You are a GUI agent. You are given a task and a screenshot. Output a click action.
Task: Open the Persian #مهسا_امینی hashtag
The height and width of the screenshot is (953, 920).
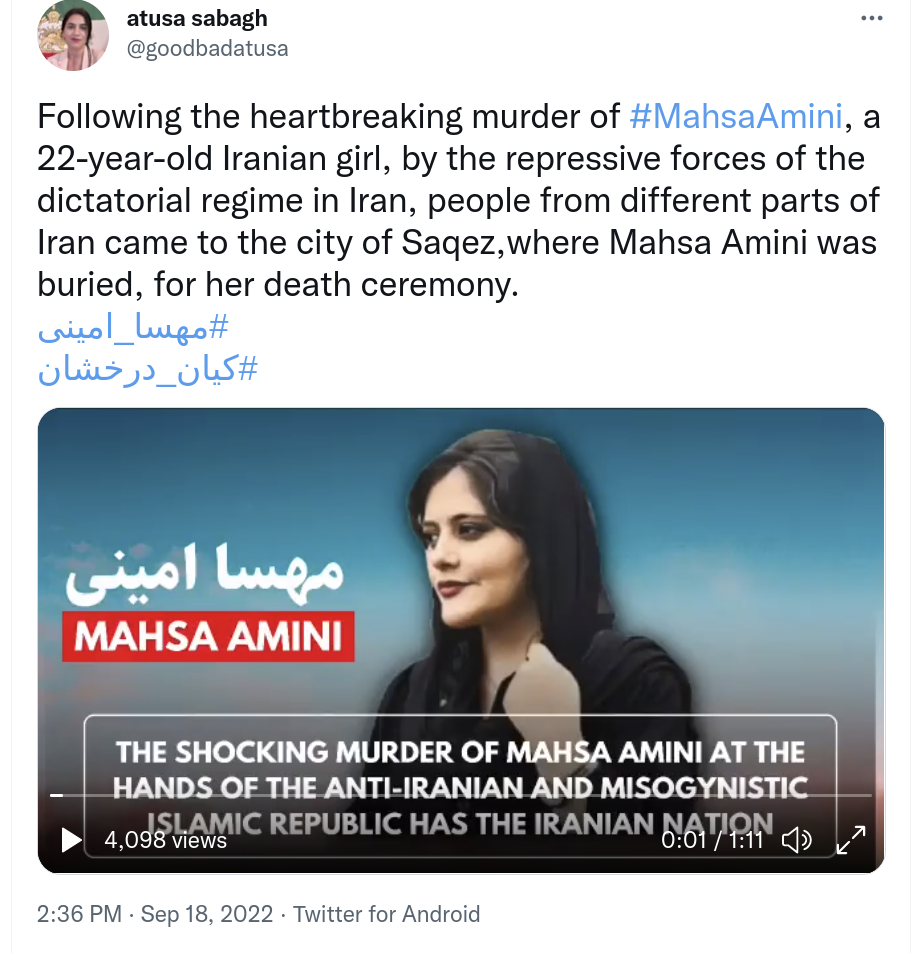pos(133,328)
